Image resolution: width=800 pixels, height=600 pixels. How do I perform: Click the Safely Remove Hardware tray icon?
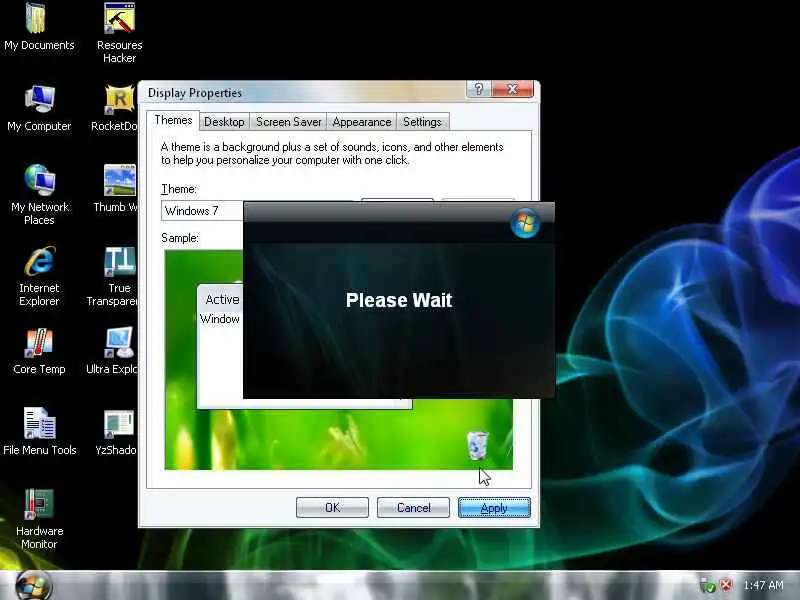tap(708, 585)
